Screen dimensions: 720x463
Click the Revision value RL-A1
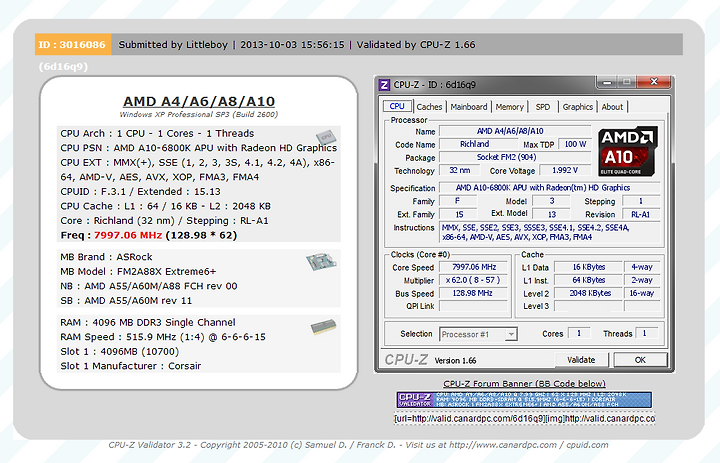coord(641,214)
